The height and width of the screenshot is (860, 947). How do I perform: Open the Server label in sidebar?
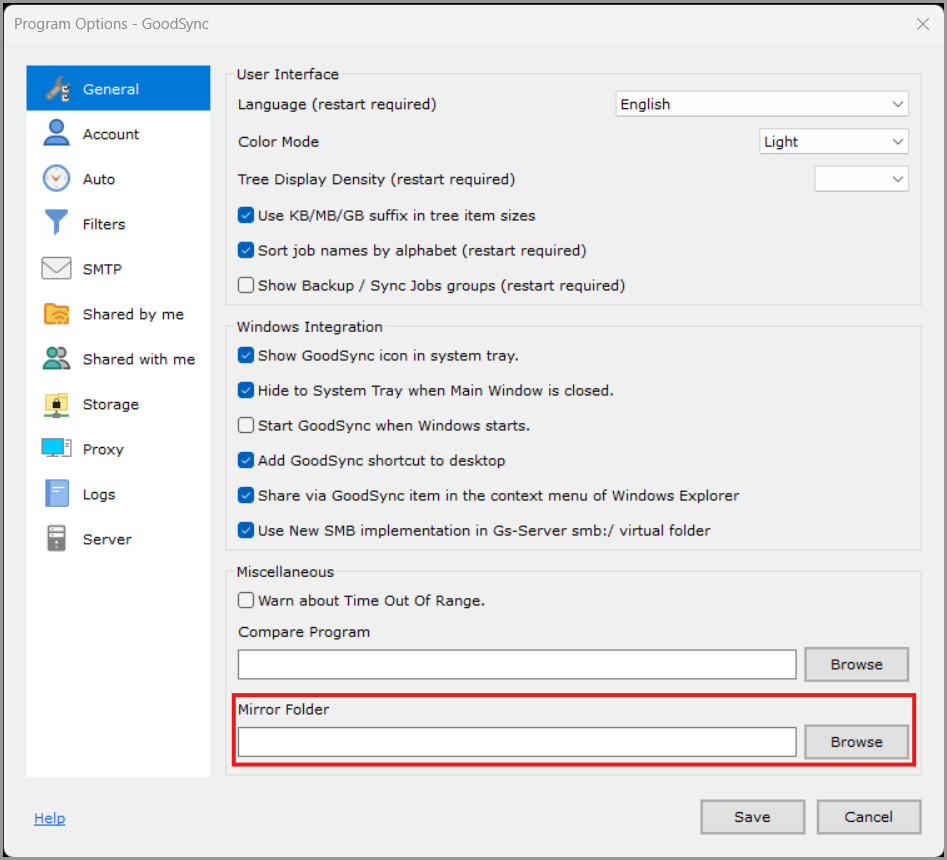107,539
